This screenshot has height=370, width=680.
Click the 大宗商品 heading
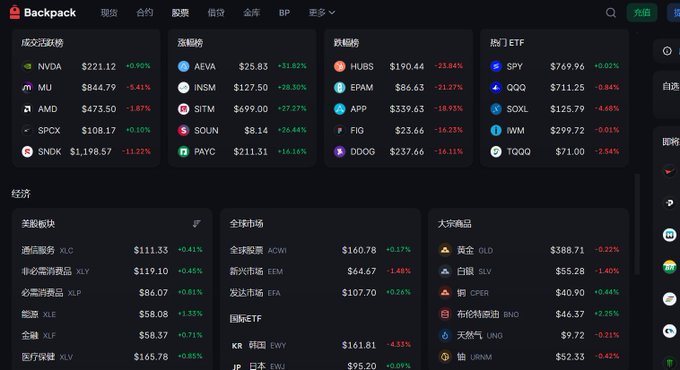coord(454,224)
